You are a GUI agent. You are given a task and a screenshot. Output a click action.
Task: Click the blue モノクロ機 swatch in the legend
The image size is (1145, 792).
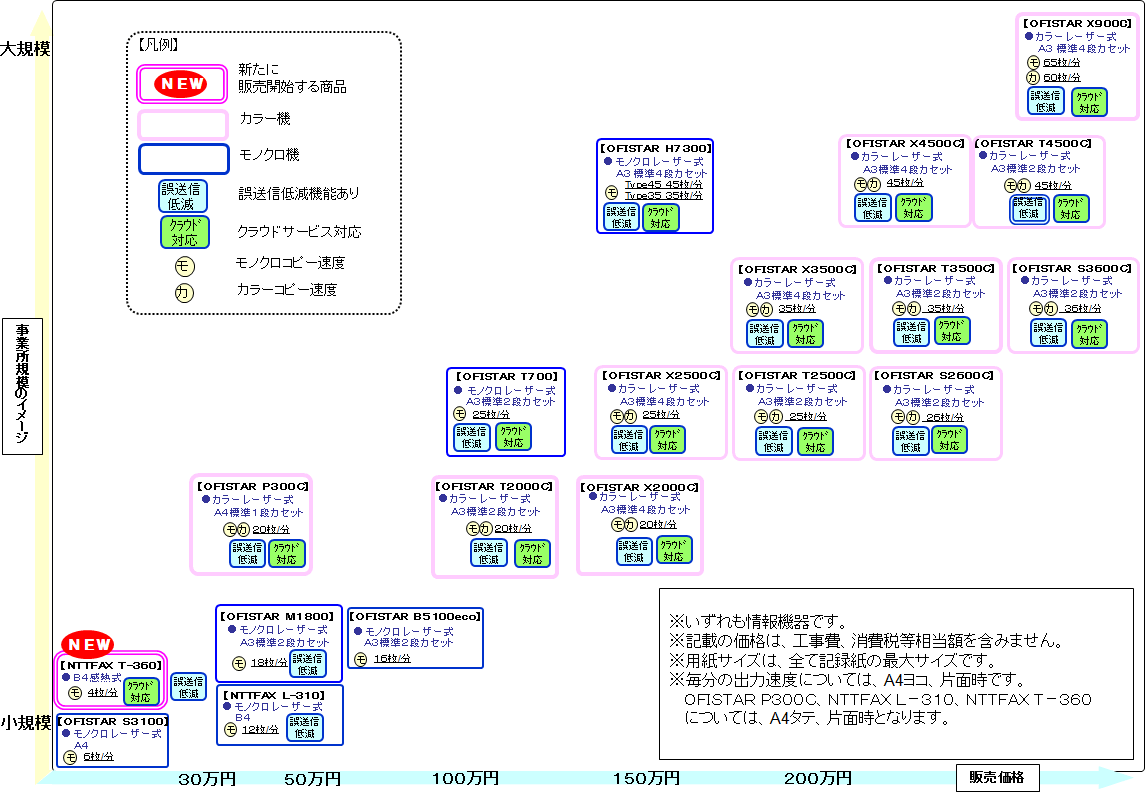tap(184, 158)
